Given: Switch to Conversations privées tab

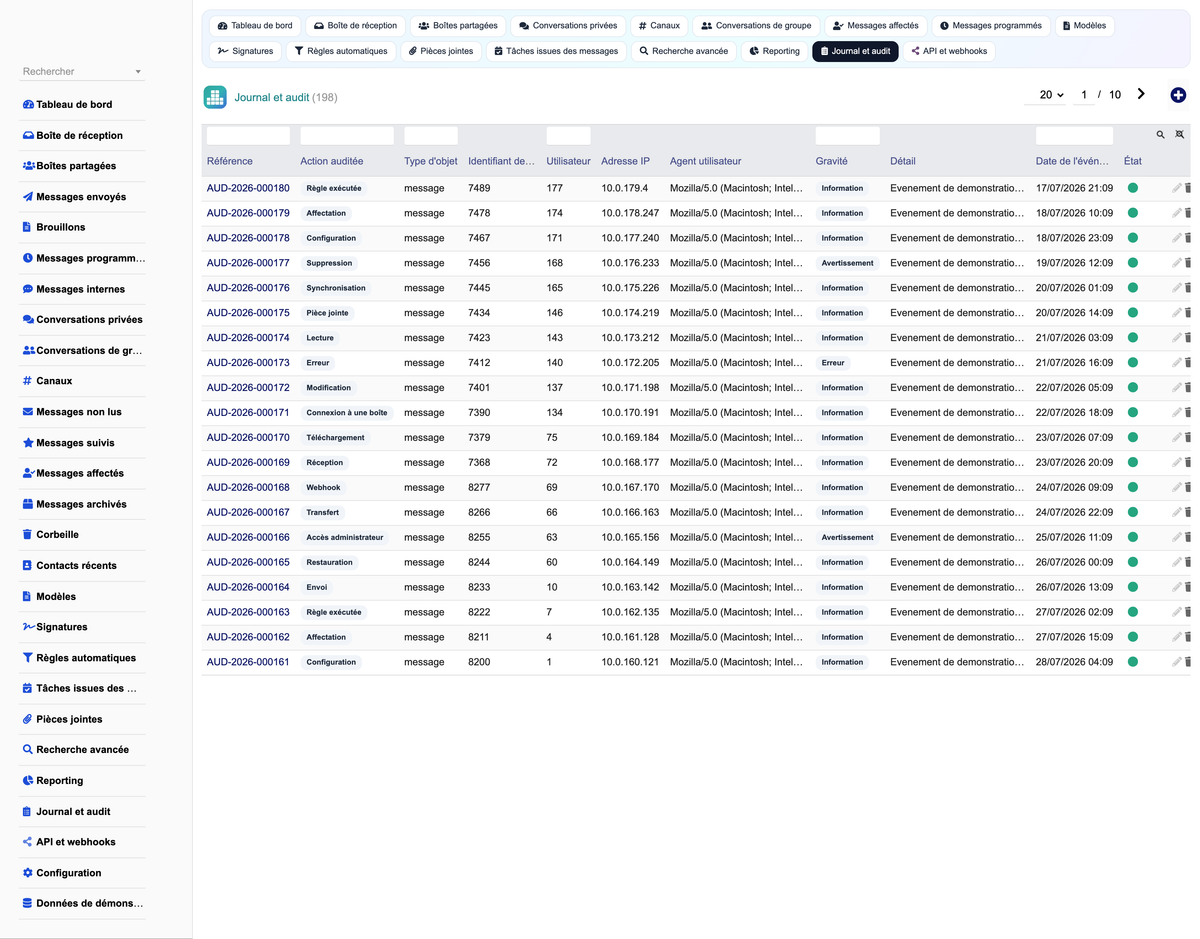Looking at the screenshot, I should [568, 26].
